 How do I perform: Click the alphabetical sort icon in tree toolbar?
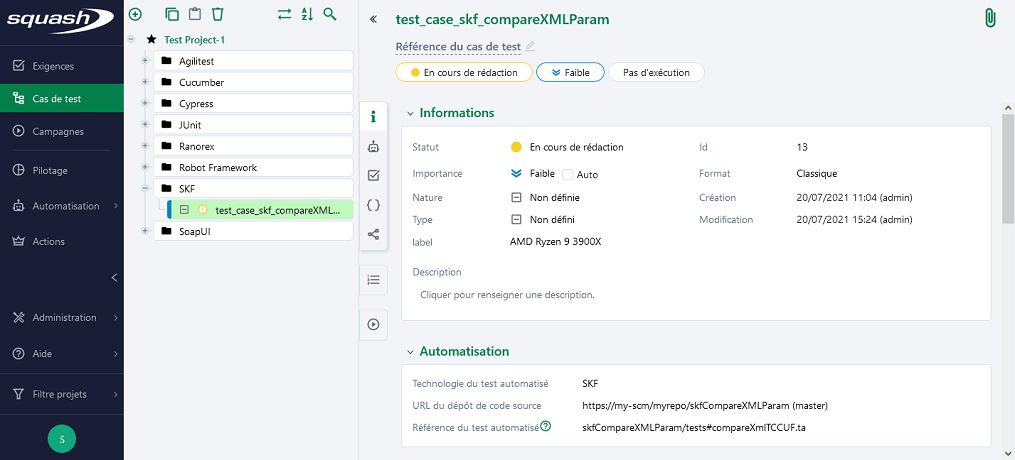click(307, 14)
